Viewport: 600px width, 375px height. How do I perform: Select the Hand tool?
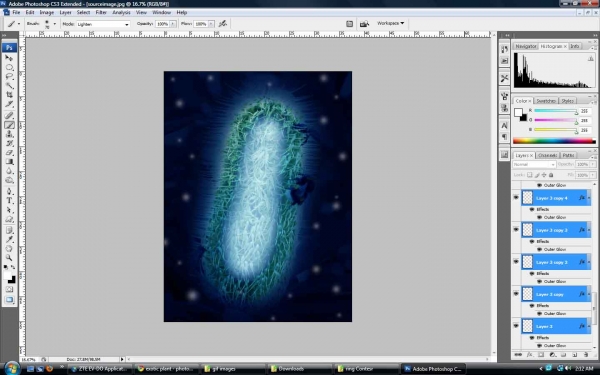9,249
